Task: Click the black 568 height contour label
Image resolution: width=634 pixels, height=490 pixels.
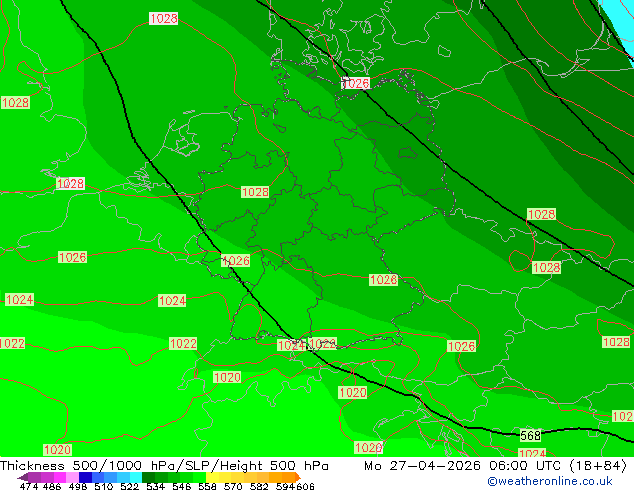Action: click(x=530, y=435)
